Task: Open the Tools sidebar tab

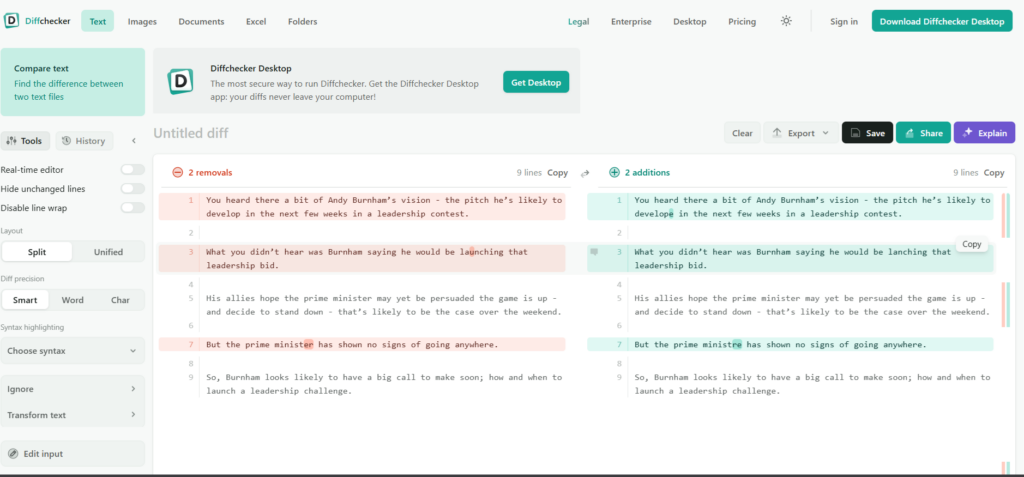Action: click(x=25, y=140)
